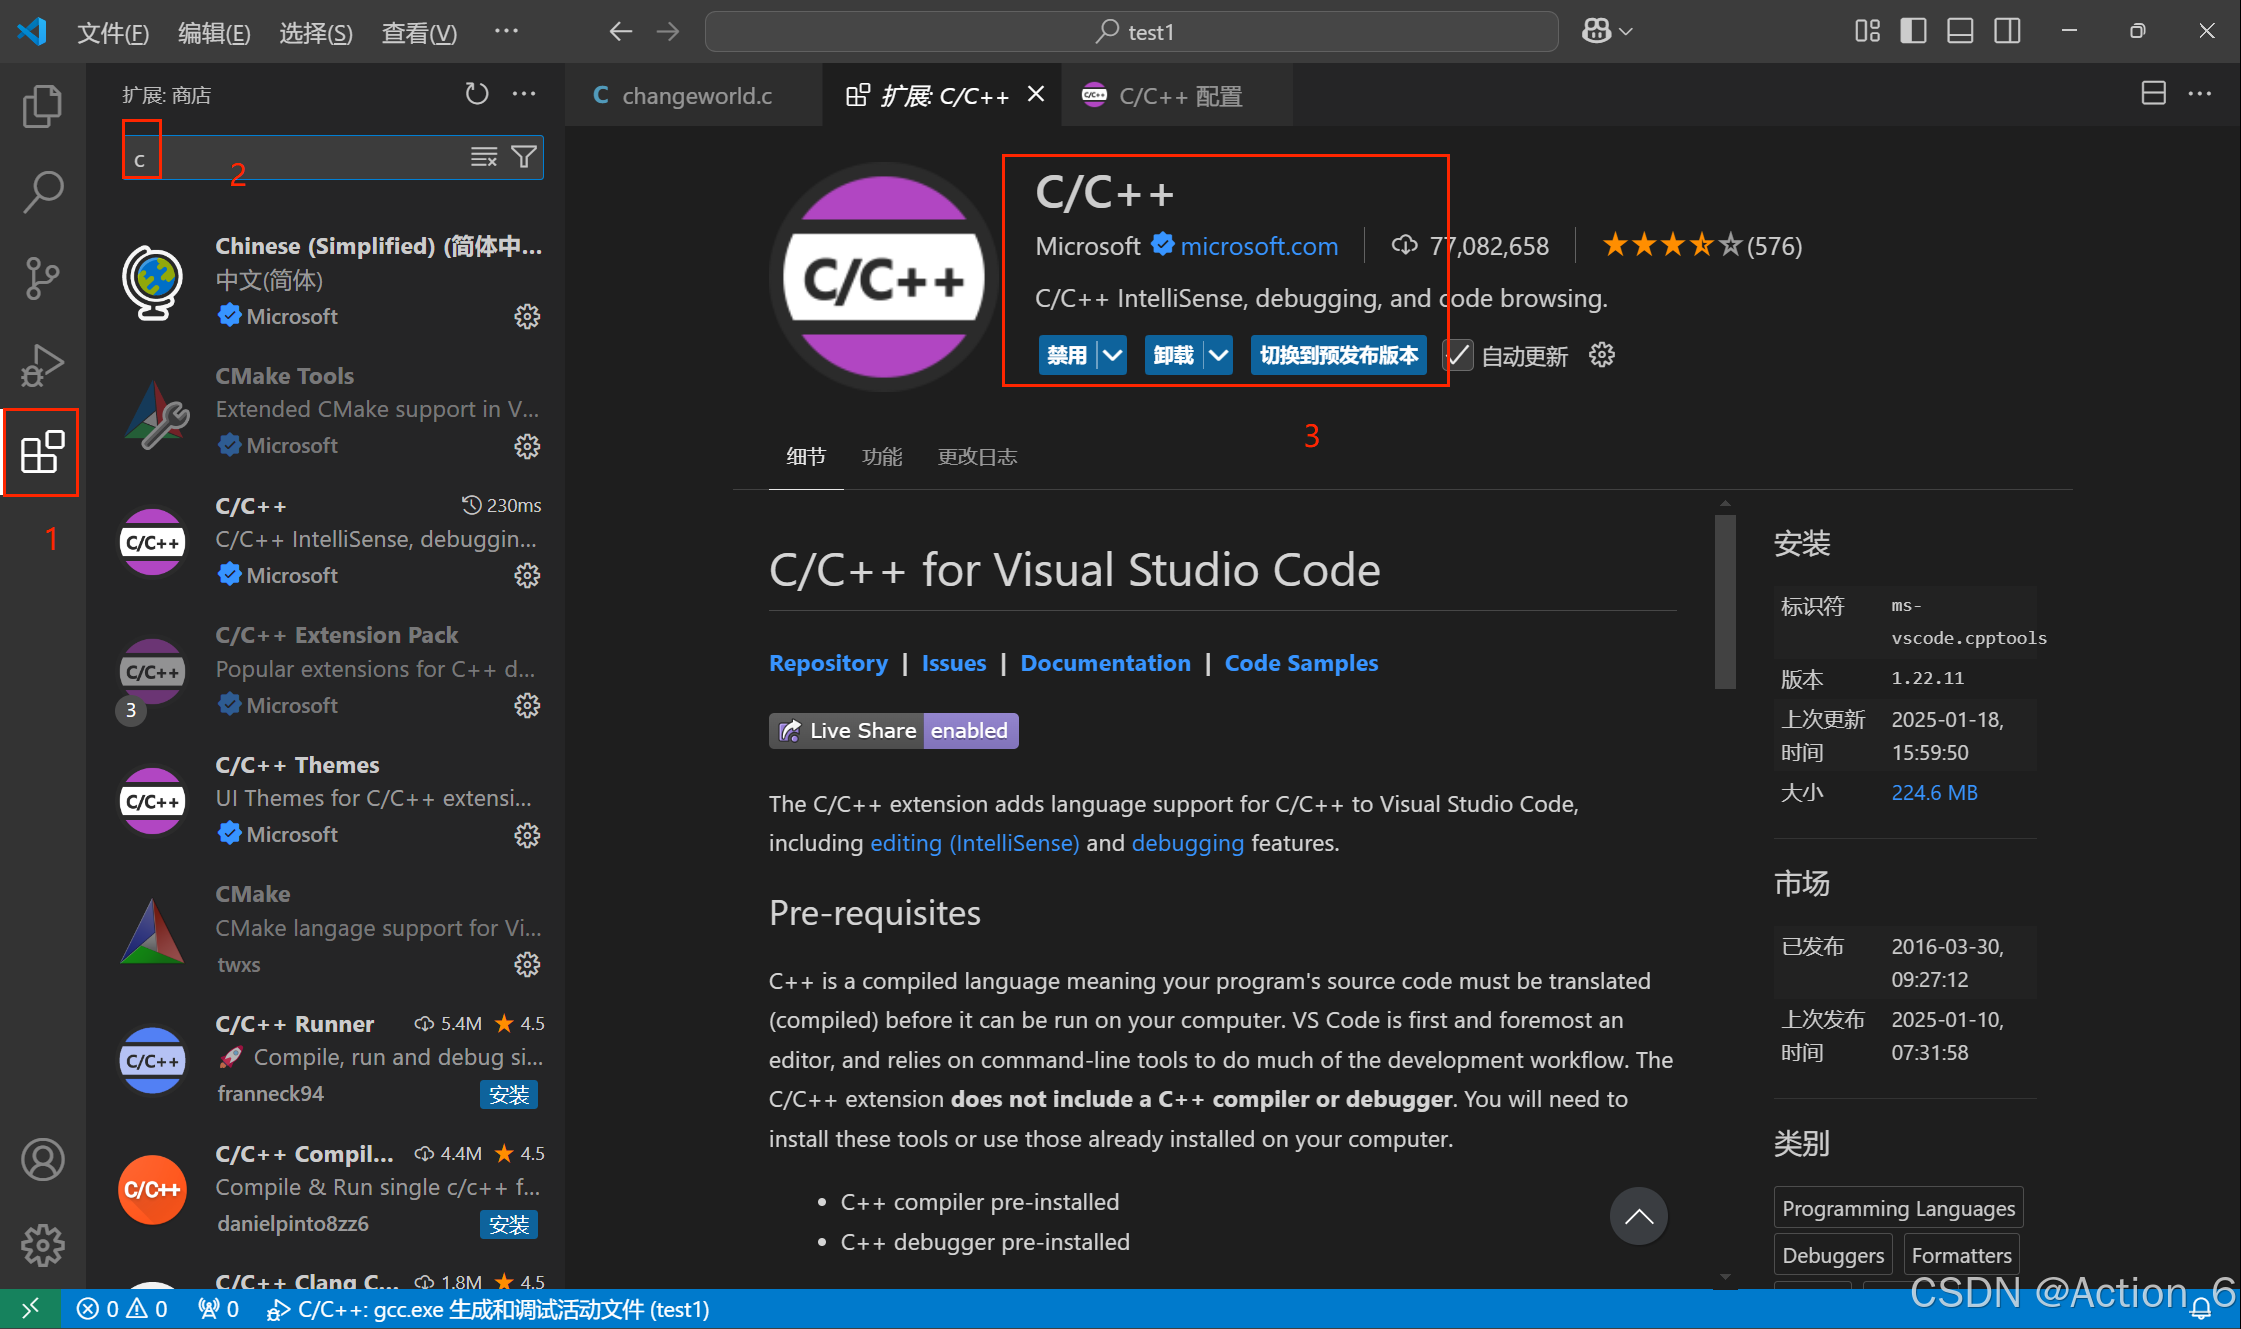Expand the Disable button dropdown arrow
Screen dimensions: 2241x1329
(x=1112, y=355)
